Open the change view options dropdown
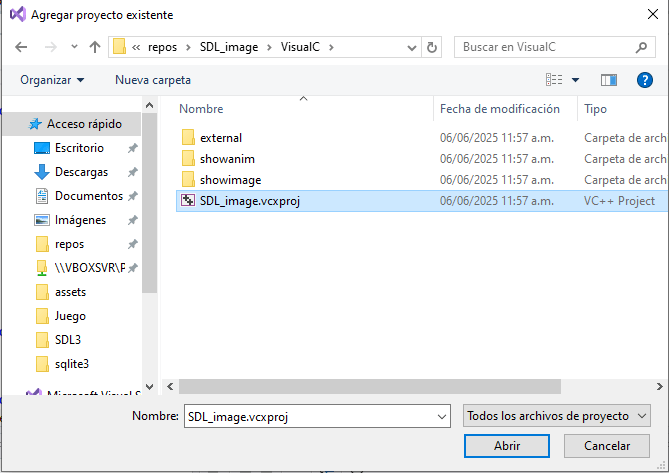 [x=576, y=79]
